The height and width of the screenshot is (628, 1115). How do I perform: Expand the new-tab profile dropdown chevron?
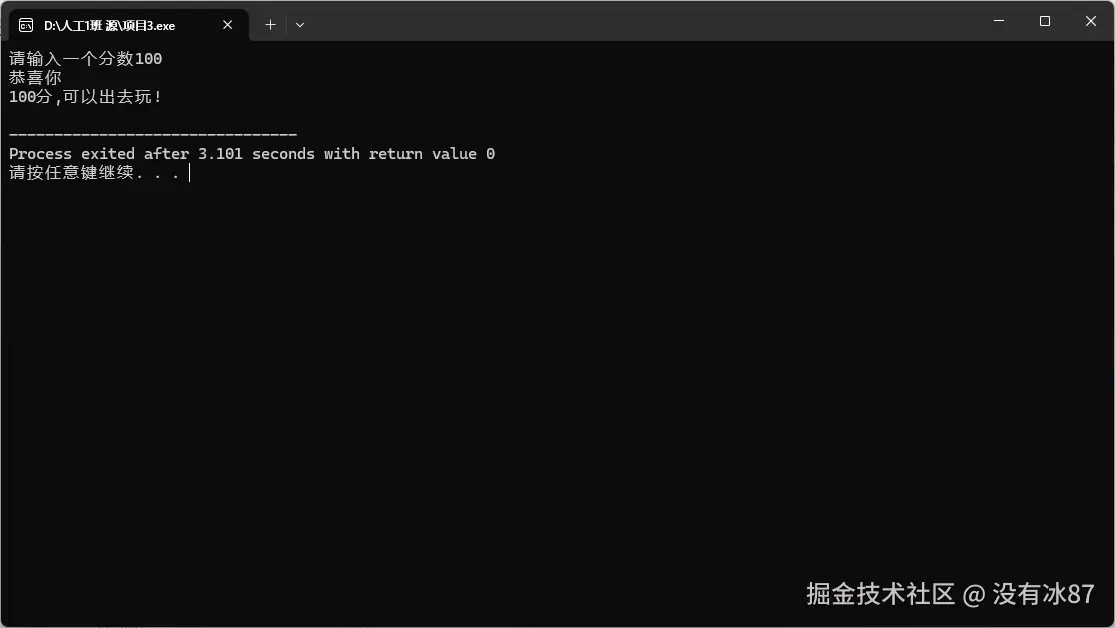point(300,25)
